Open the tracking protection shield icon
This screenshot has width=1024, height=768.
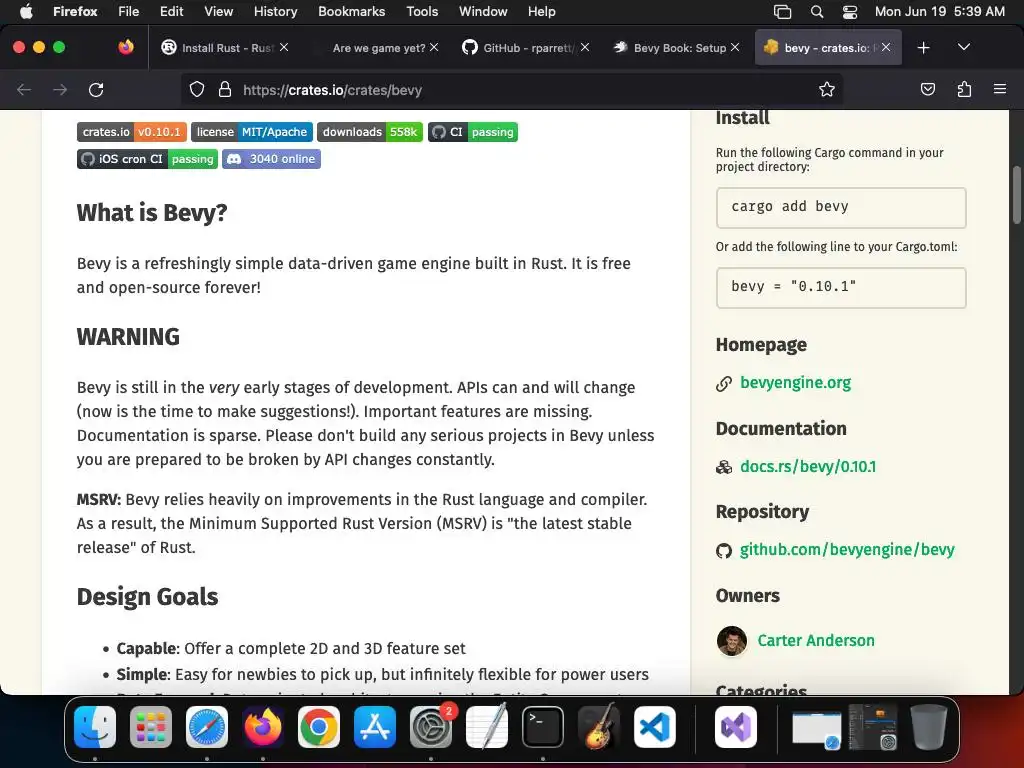click(x=197, y=89)
